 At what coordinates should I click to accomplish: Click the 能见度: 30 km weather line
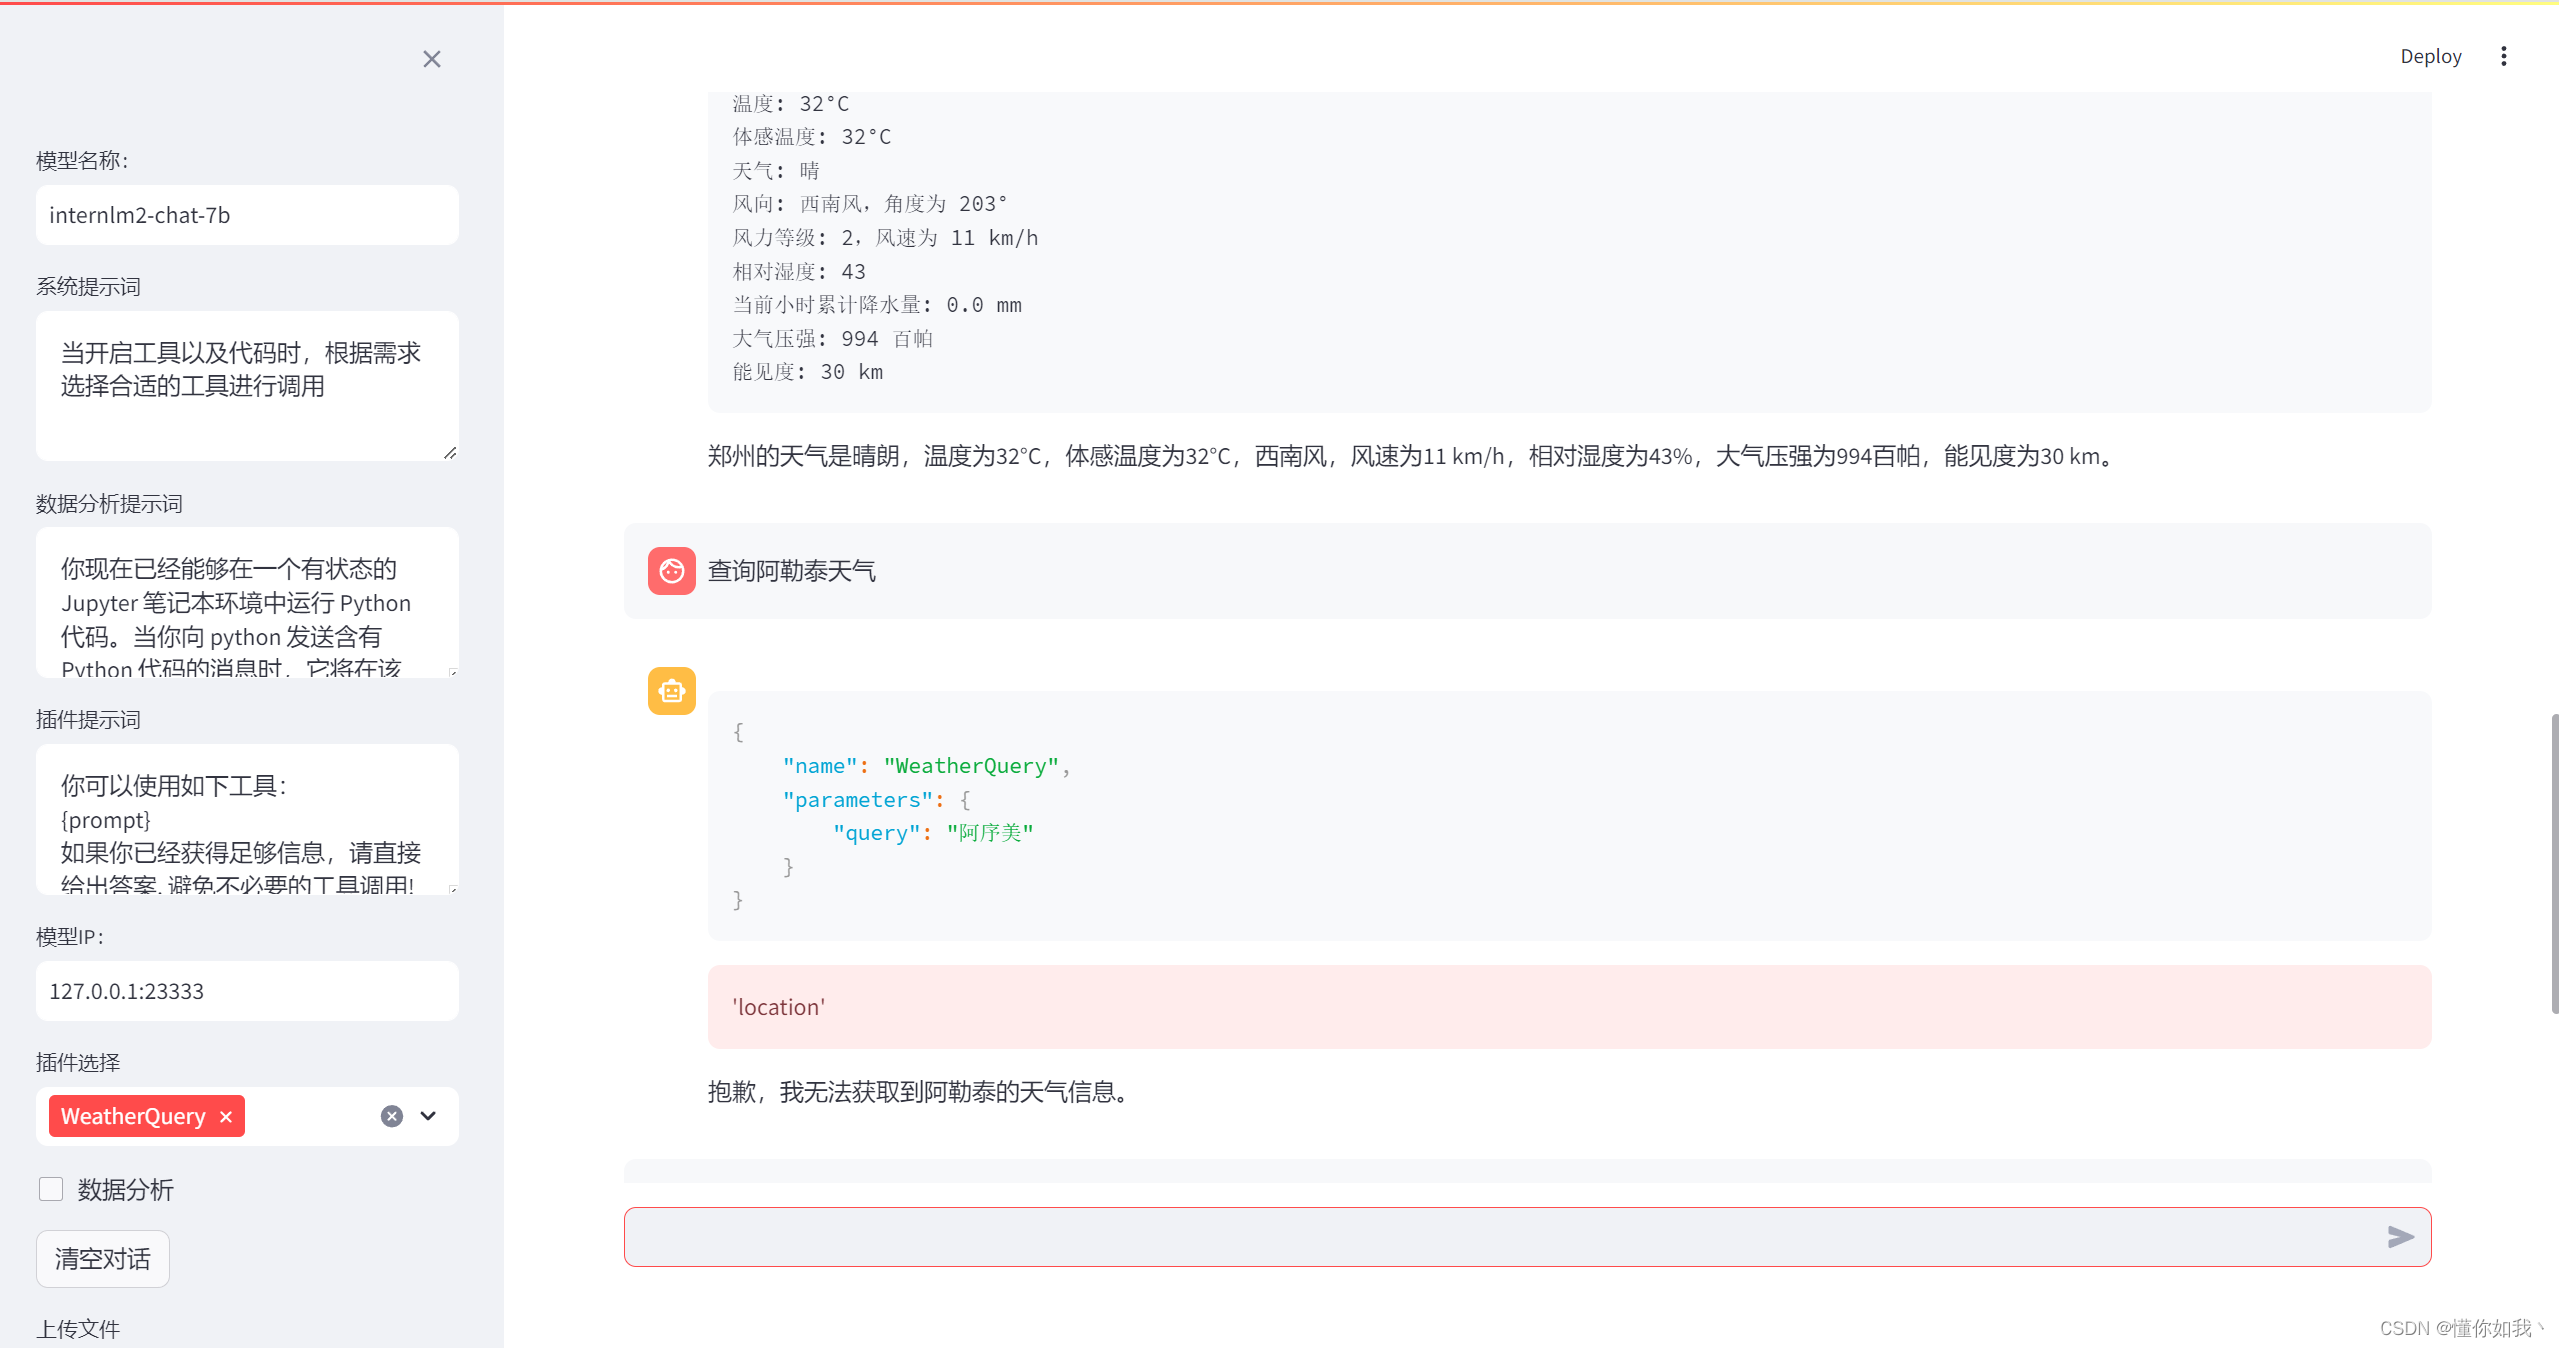coord(808,372)
